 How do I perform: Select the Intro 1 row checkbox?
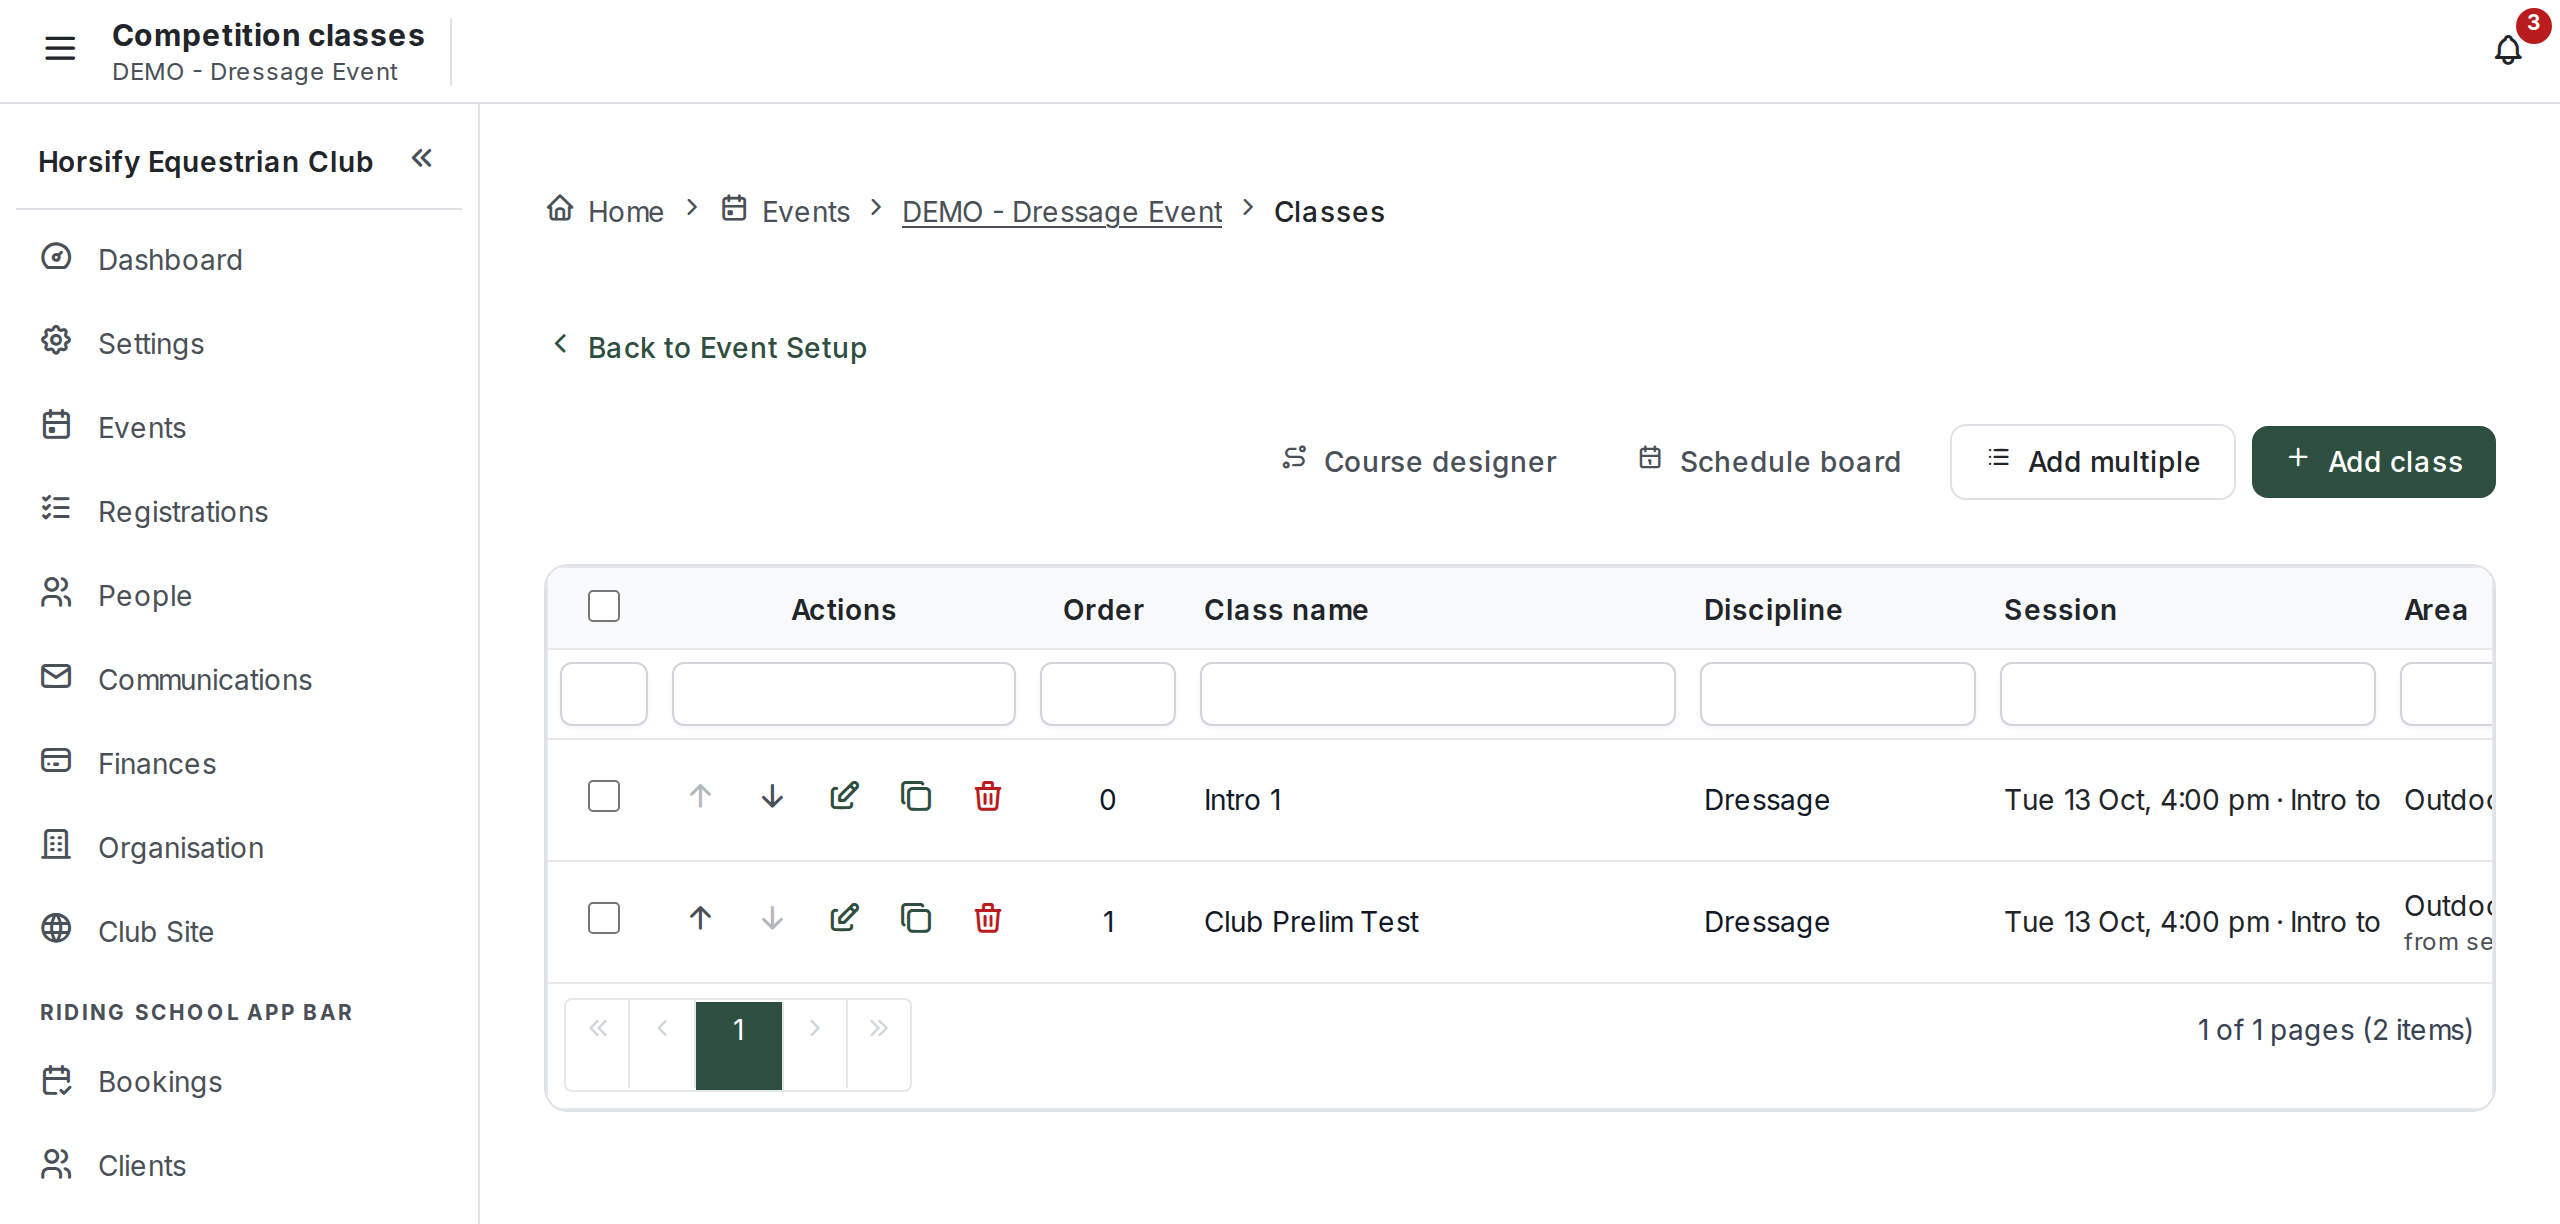(604, 796)
